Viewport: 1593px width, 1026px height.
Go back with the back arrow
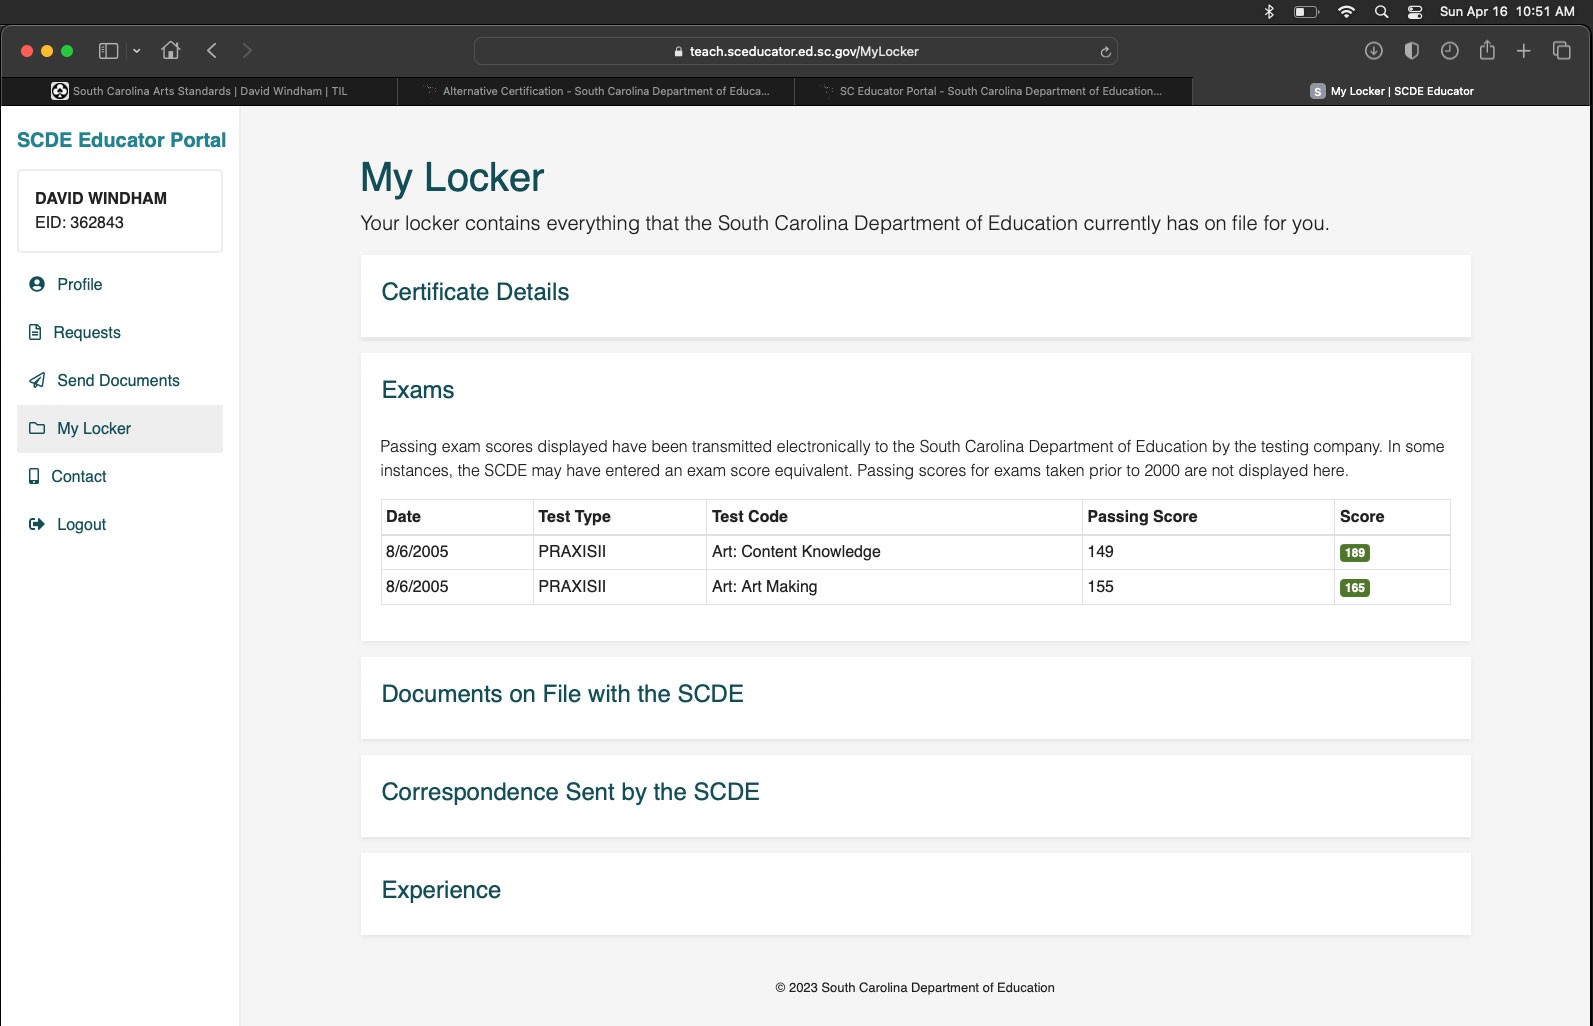(212, 51)
